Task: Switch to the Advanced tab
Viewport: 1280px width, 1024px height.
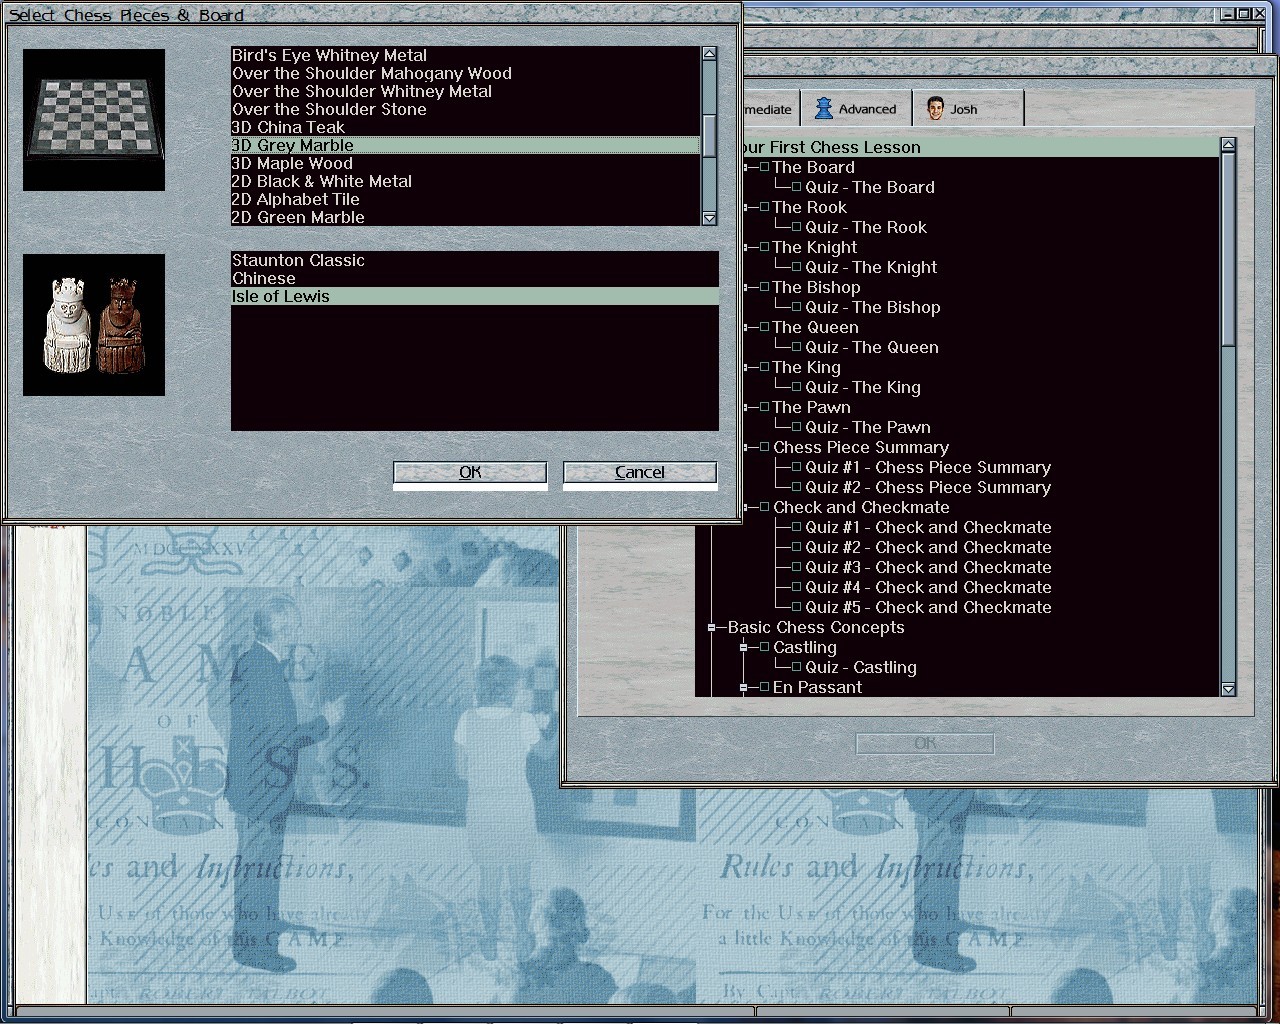Action: (x=856, y=109)
